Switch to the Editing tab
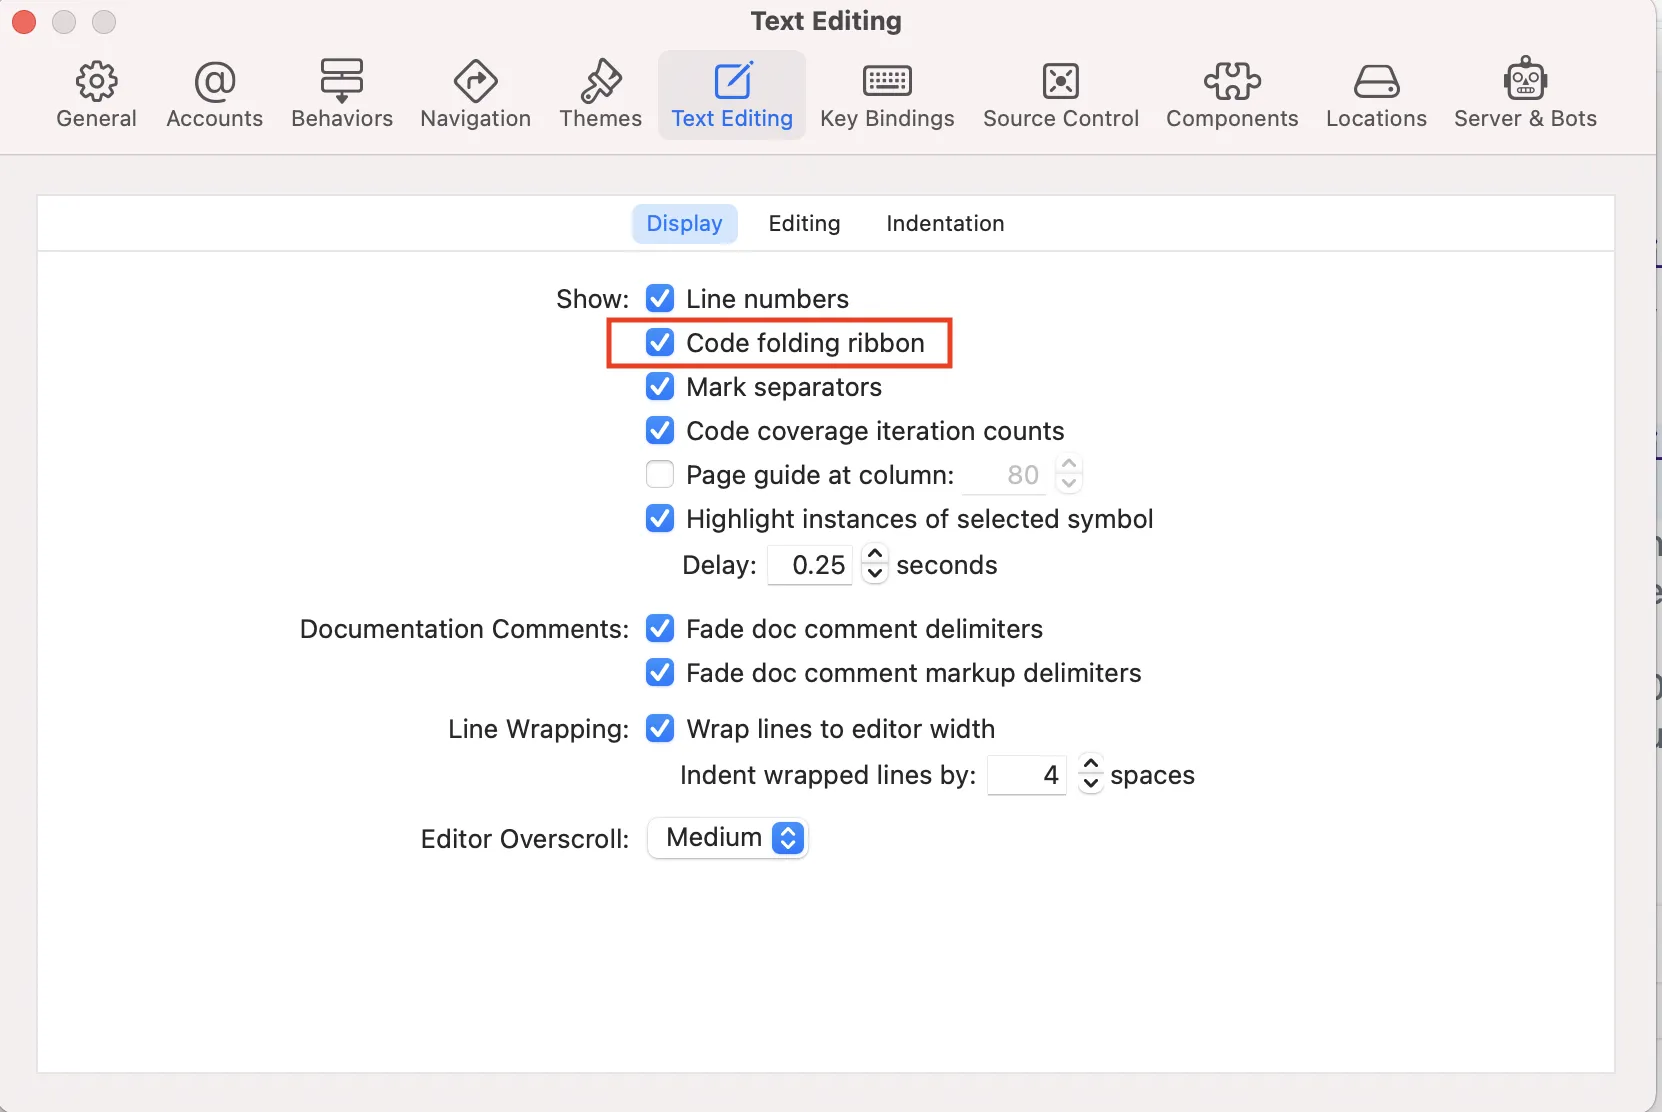Screen dimensions: 1662x1112 click(x=804, y=223)
